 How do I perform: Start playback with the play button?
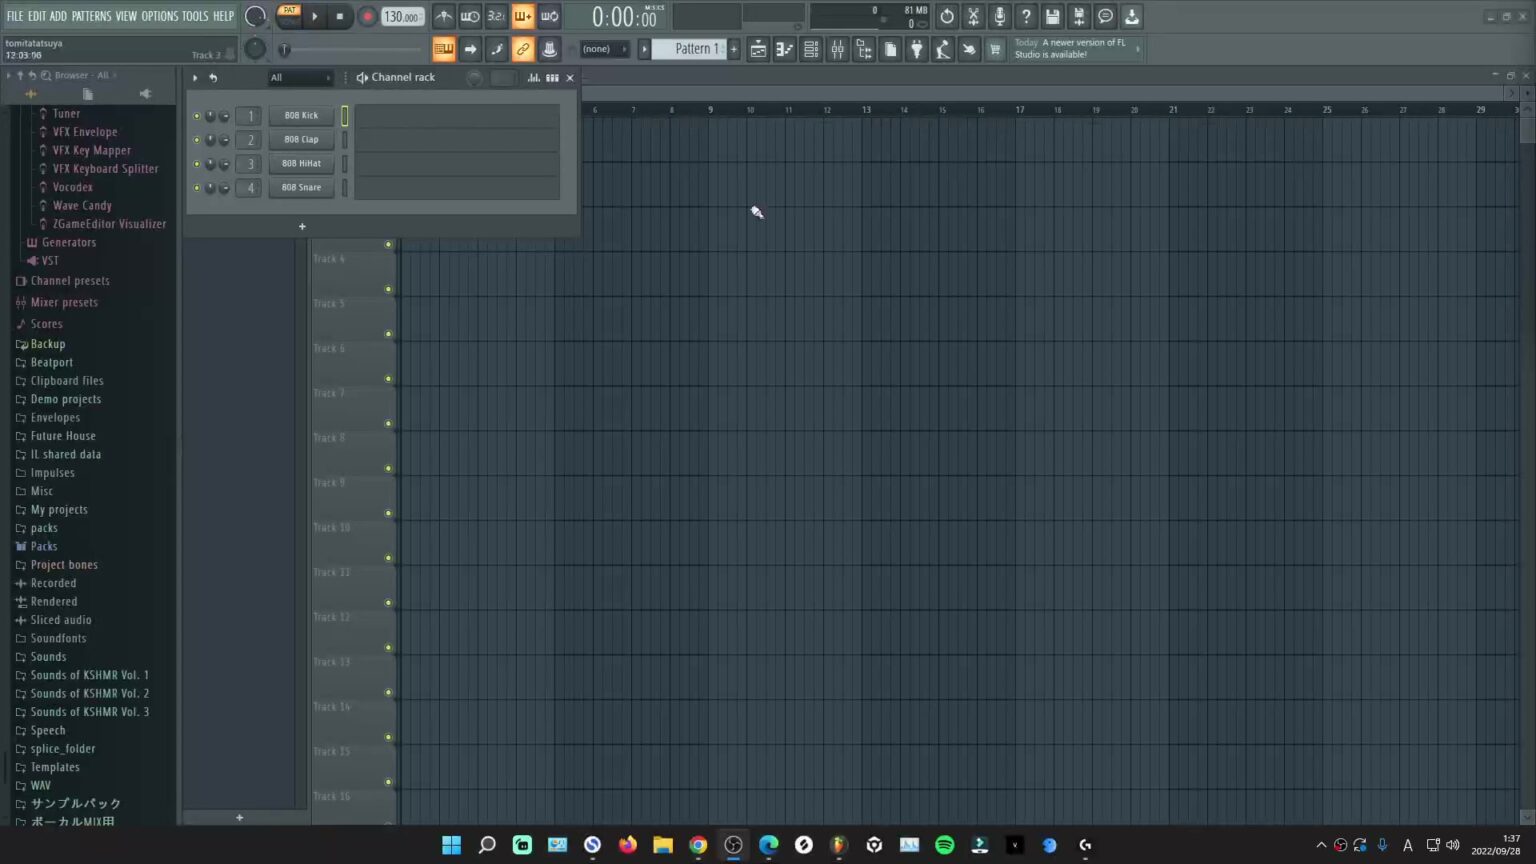pos(314,16)
